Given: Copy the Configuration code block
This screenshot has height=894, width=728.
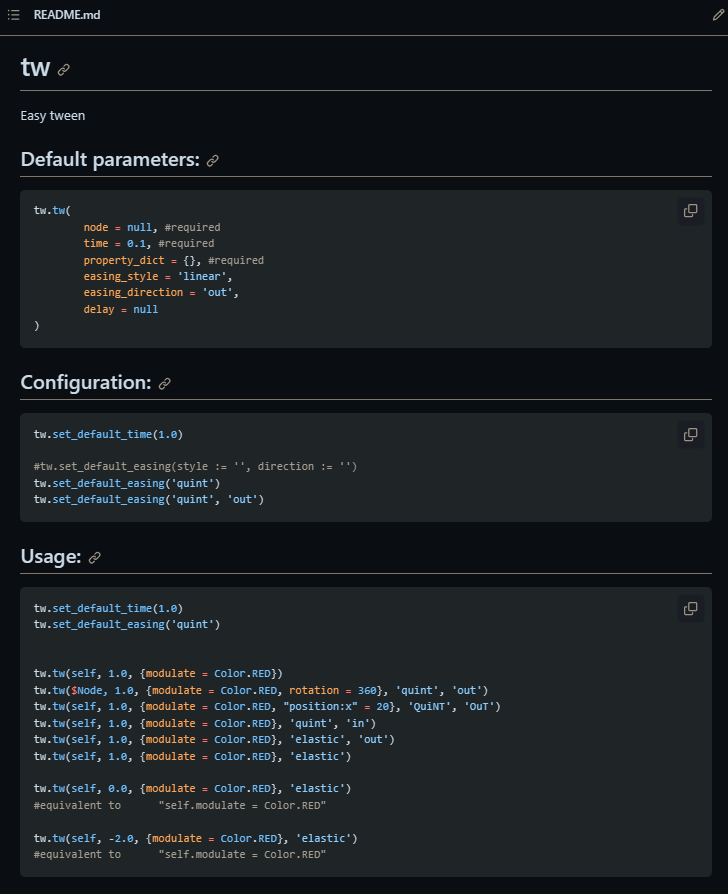Looking at the screenshot, I should 690,434.
